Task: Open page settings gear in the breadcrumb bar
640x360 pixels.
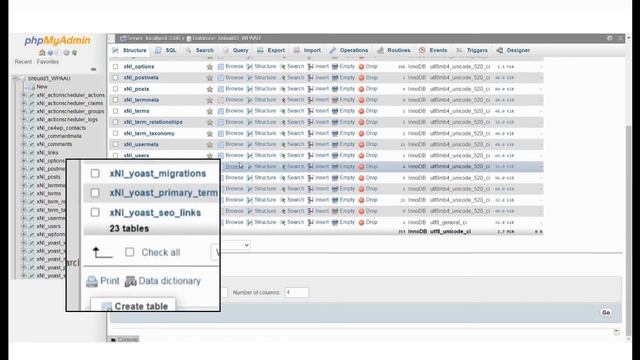Action: 609,38
